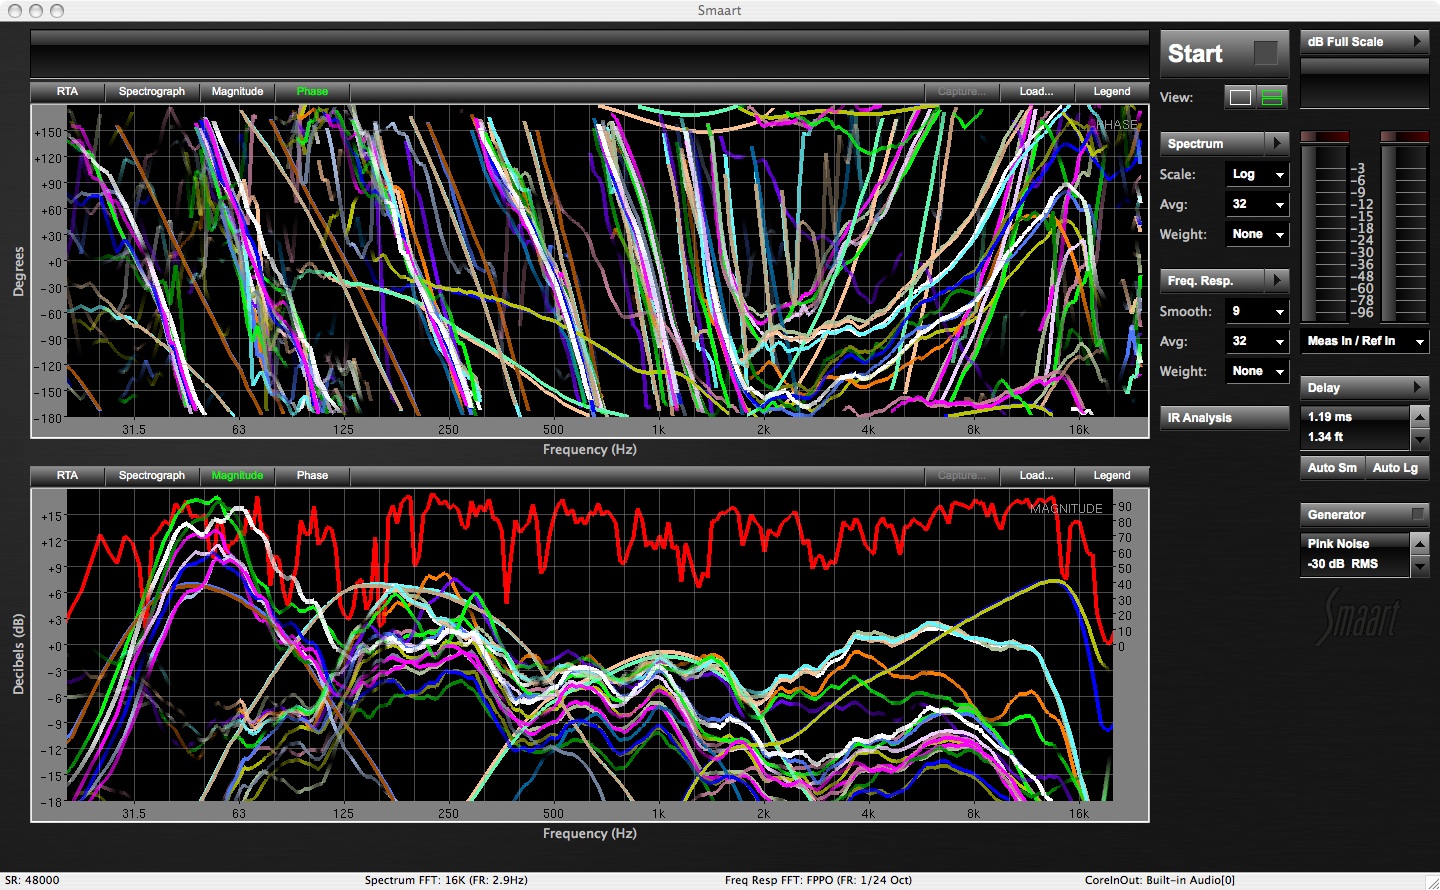Show Legend for the lower plot
Viewport: 1440px width, 890px height.
tap(1112, 475)
